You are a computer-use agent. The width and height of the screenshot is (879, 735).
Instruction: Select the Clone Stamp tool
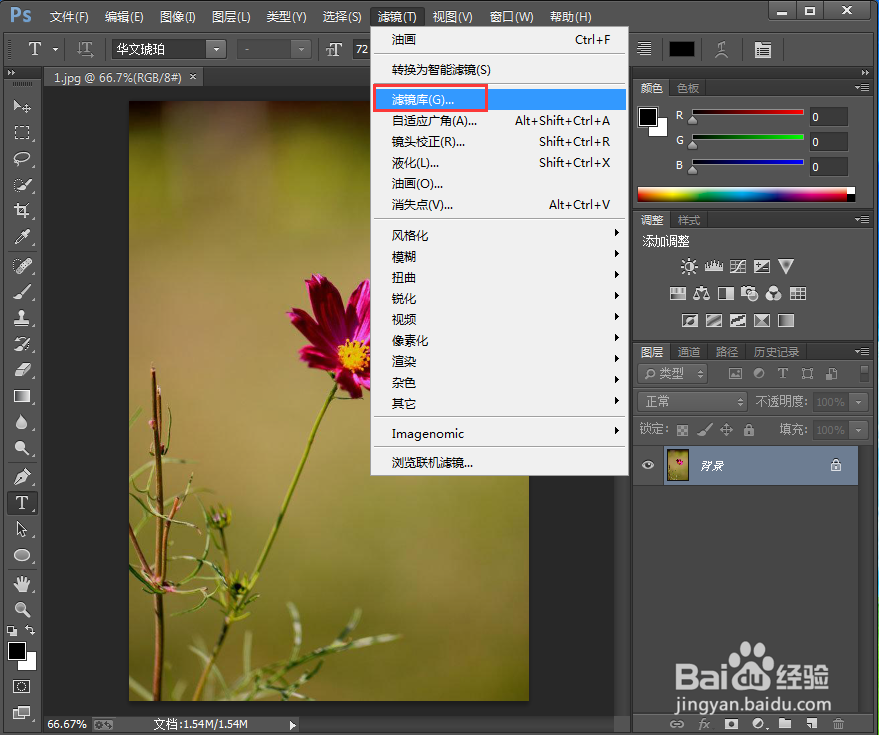click(x=22, y=317)
